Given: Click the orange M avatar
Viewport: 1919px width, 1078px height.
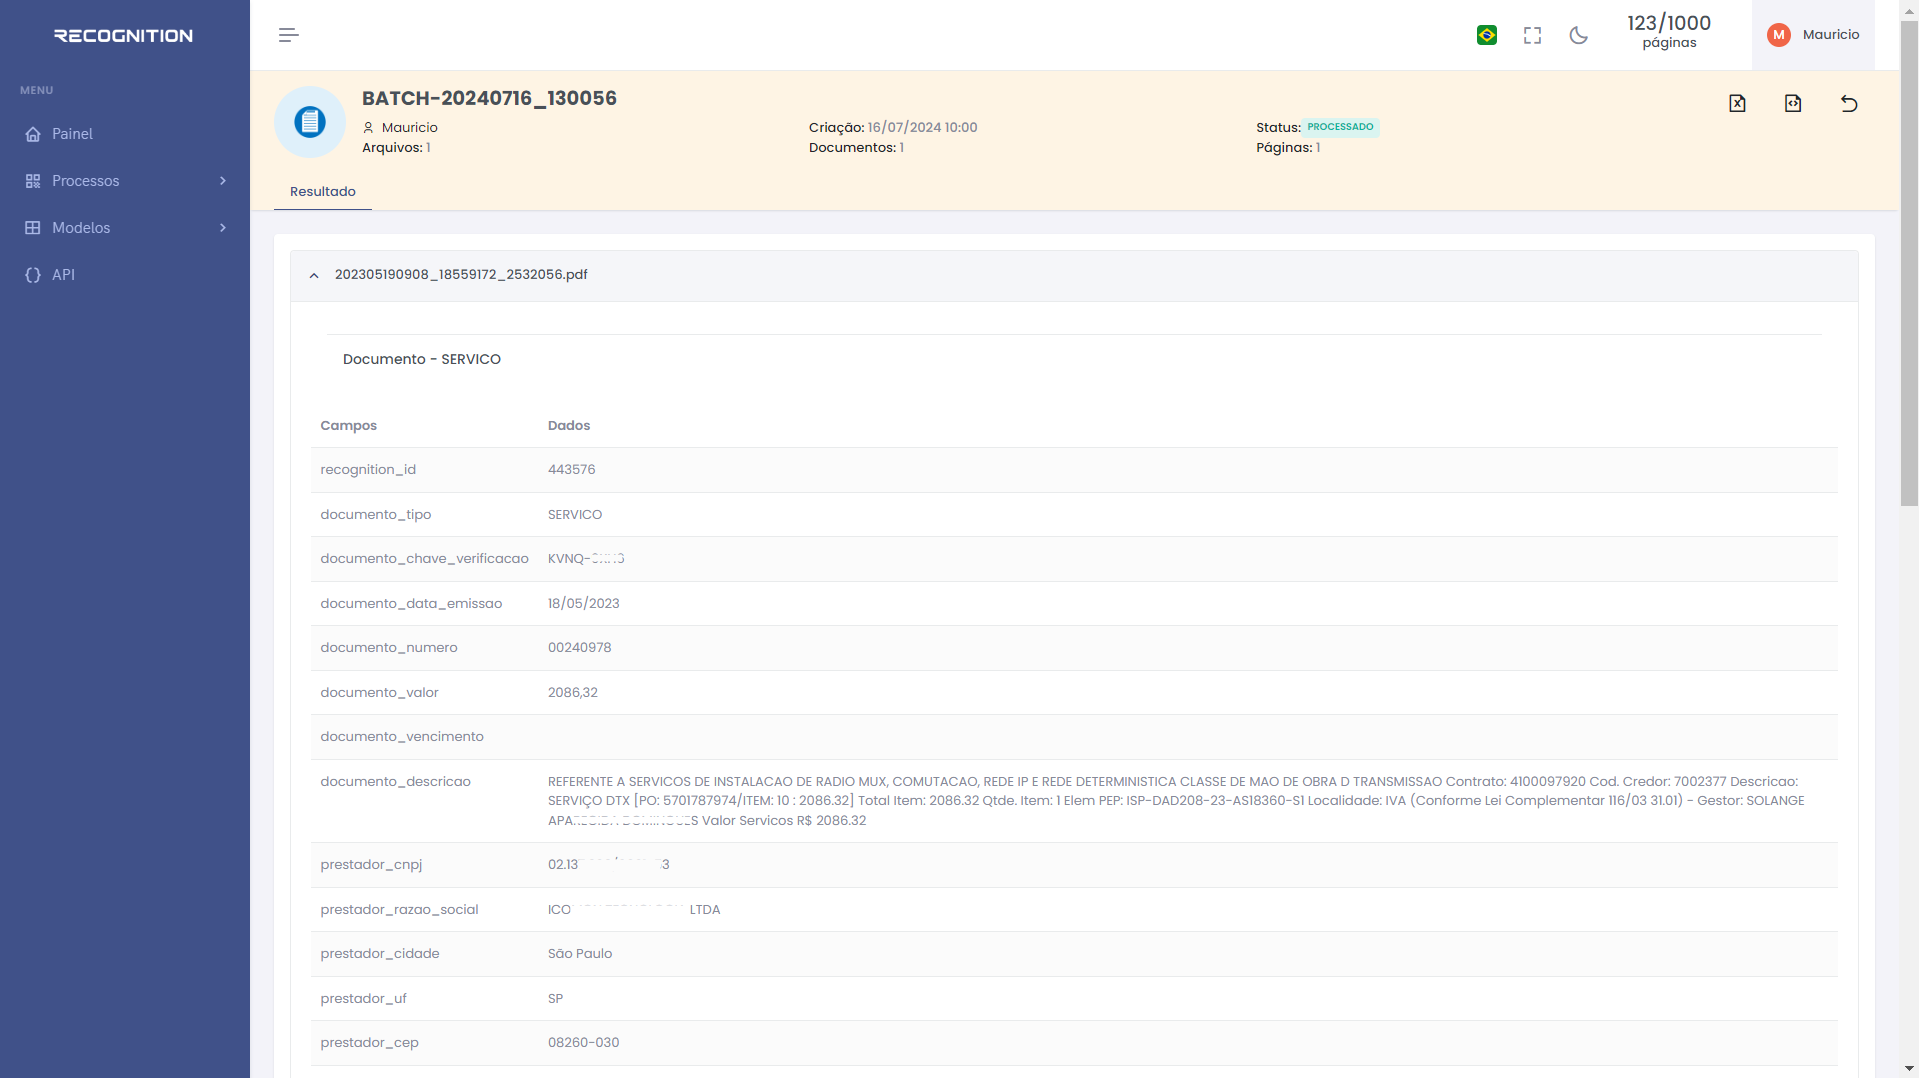Looking at the screenshot, I should click(x=1778, y=35).
